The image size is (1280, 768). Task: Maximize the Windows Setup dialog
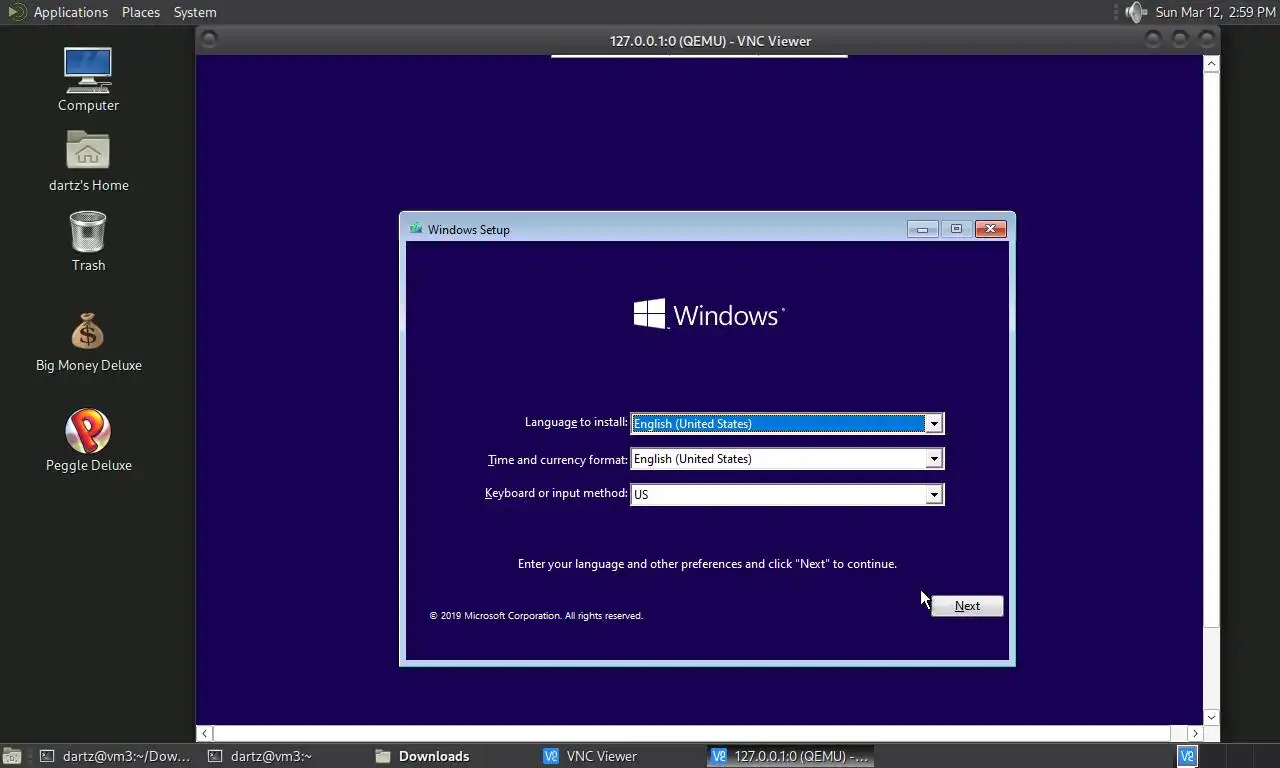[x=956, y=229]
